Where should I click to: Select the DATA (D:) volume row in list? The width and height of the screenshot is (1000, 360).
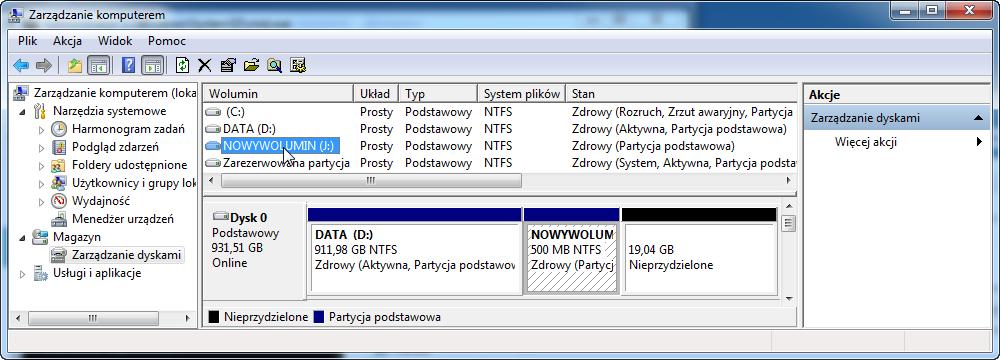click(500, 129)
